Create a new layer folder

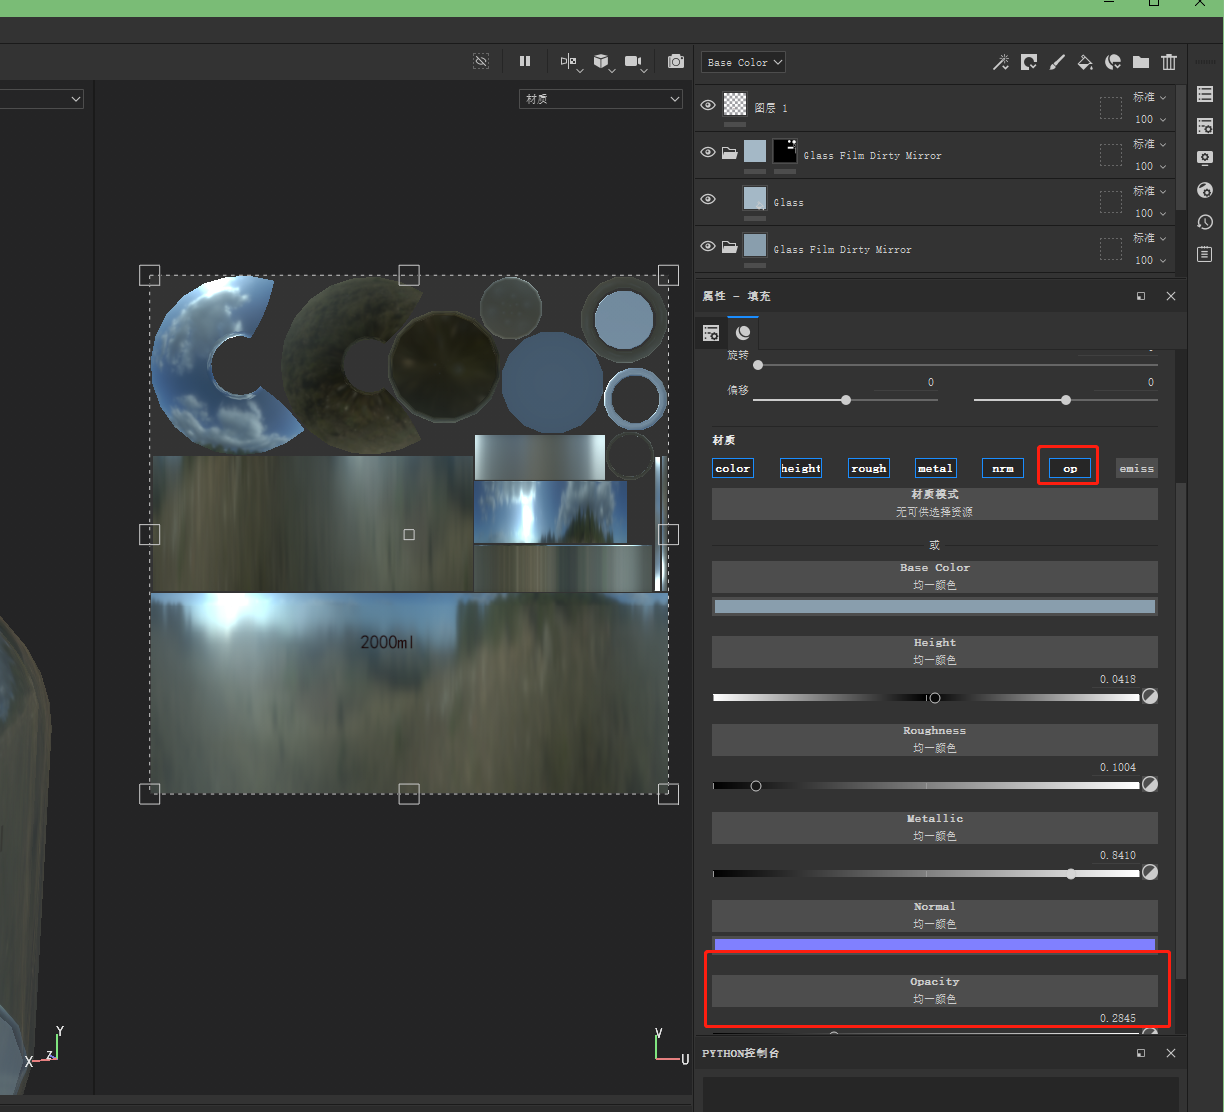point(1141,63)
